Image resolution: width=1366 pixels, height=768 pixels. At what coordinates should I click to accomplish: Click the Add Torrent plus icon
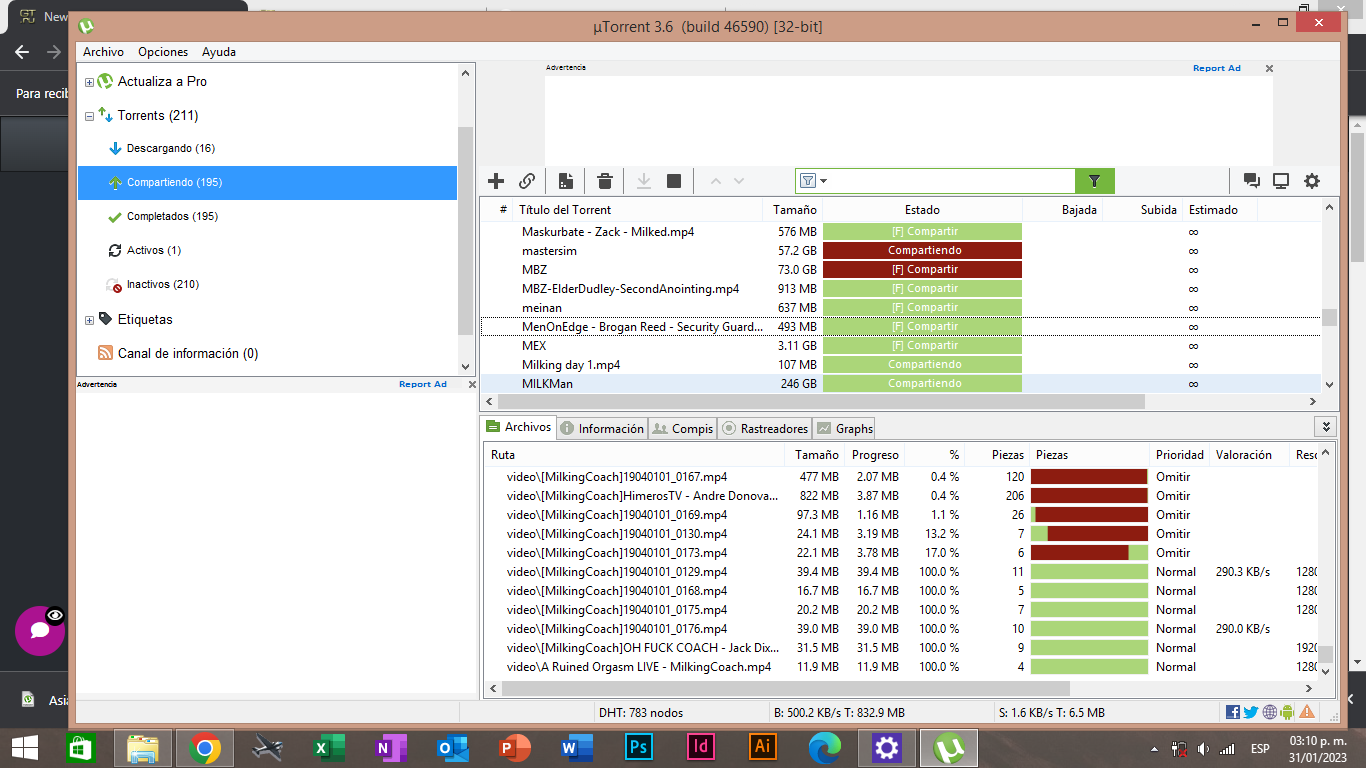(496, 181)
